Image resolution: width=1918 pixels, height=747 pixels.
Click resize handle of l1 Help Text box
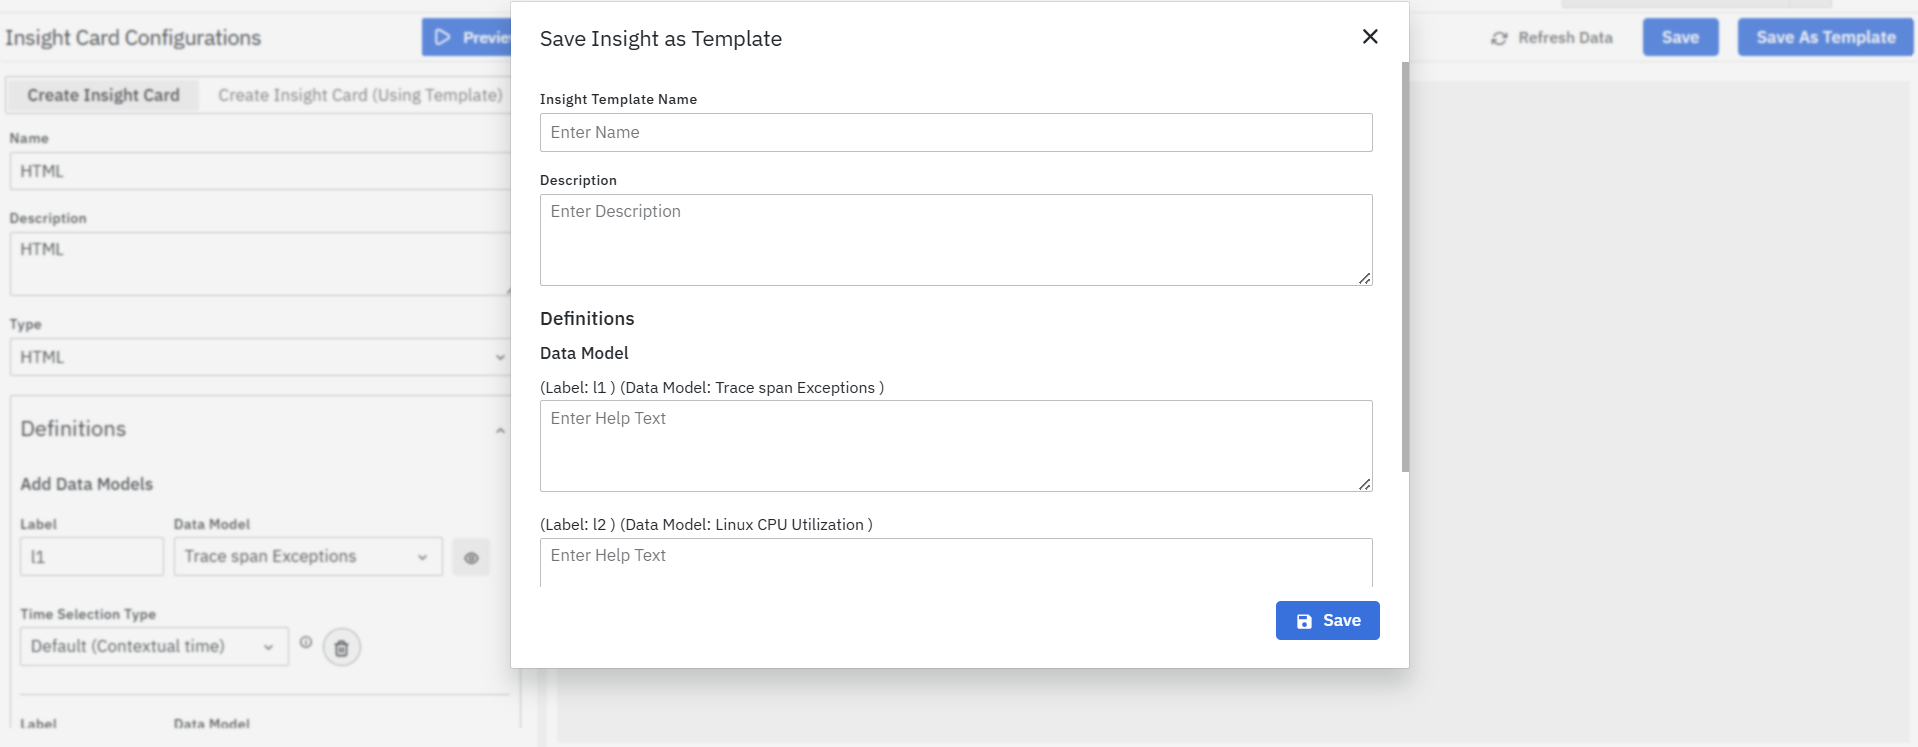(1364, 484)
